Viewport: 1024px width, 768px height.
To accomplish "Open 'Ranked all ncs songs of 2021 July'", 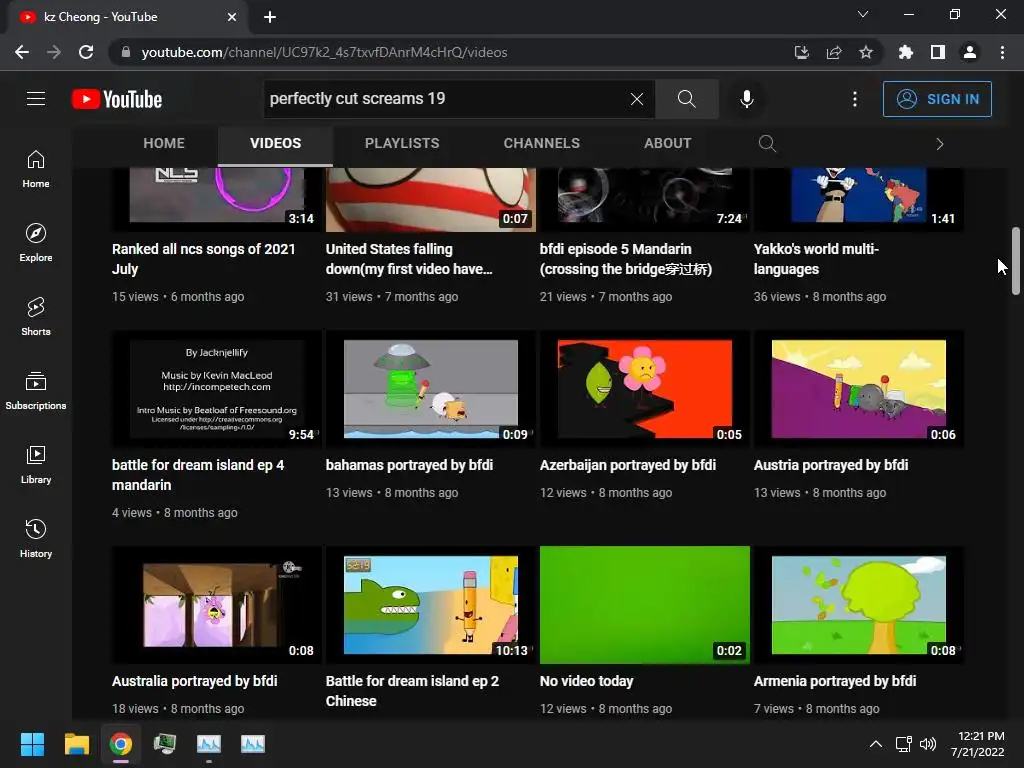I will pyautogui.click(x=203, y=259).
